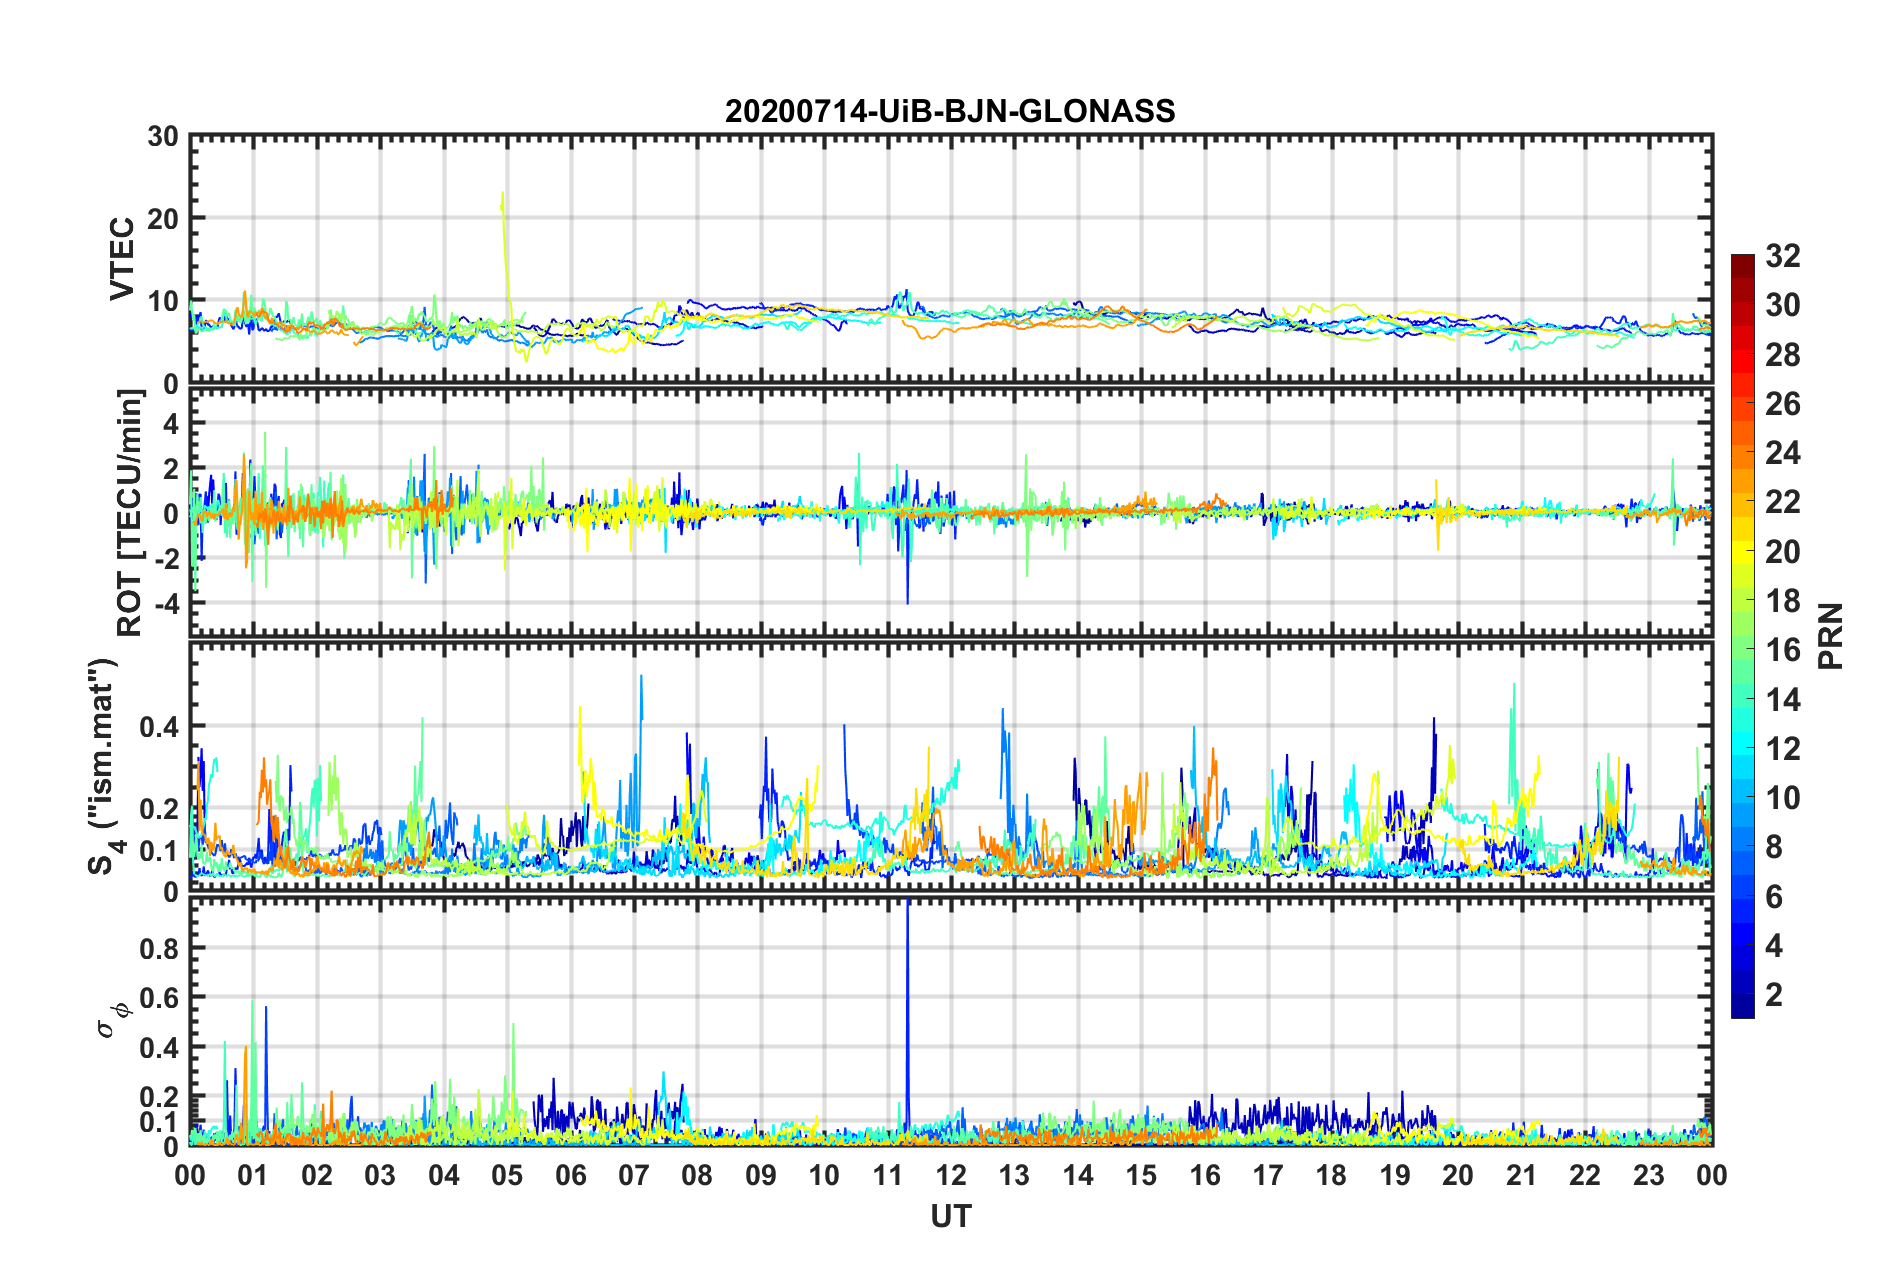Click ROT panel y-tick label 4

171,424
